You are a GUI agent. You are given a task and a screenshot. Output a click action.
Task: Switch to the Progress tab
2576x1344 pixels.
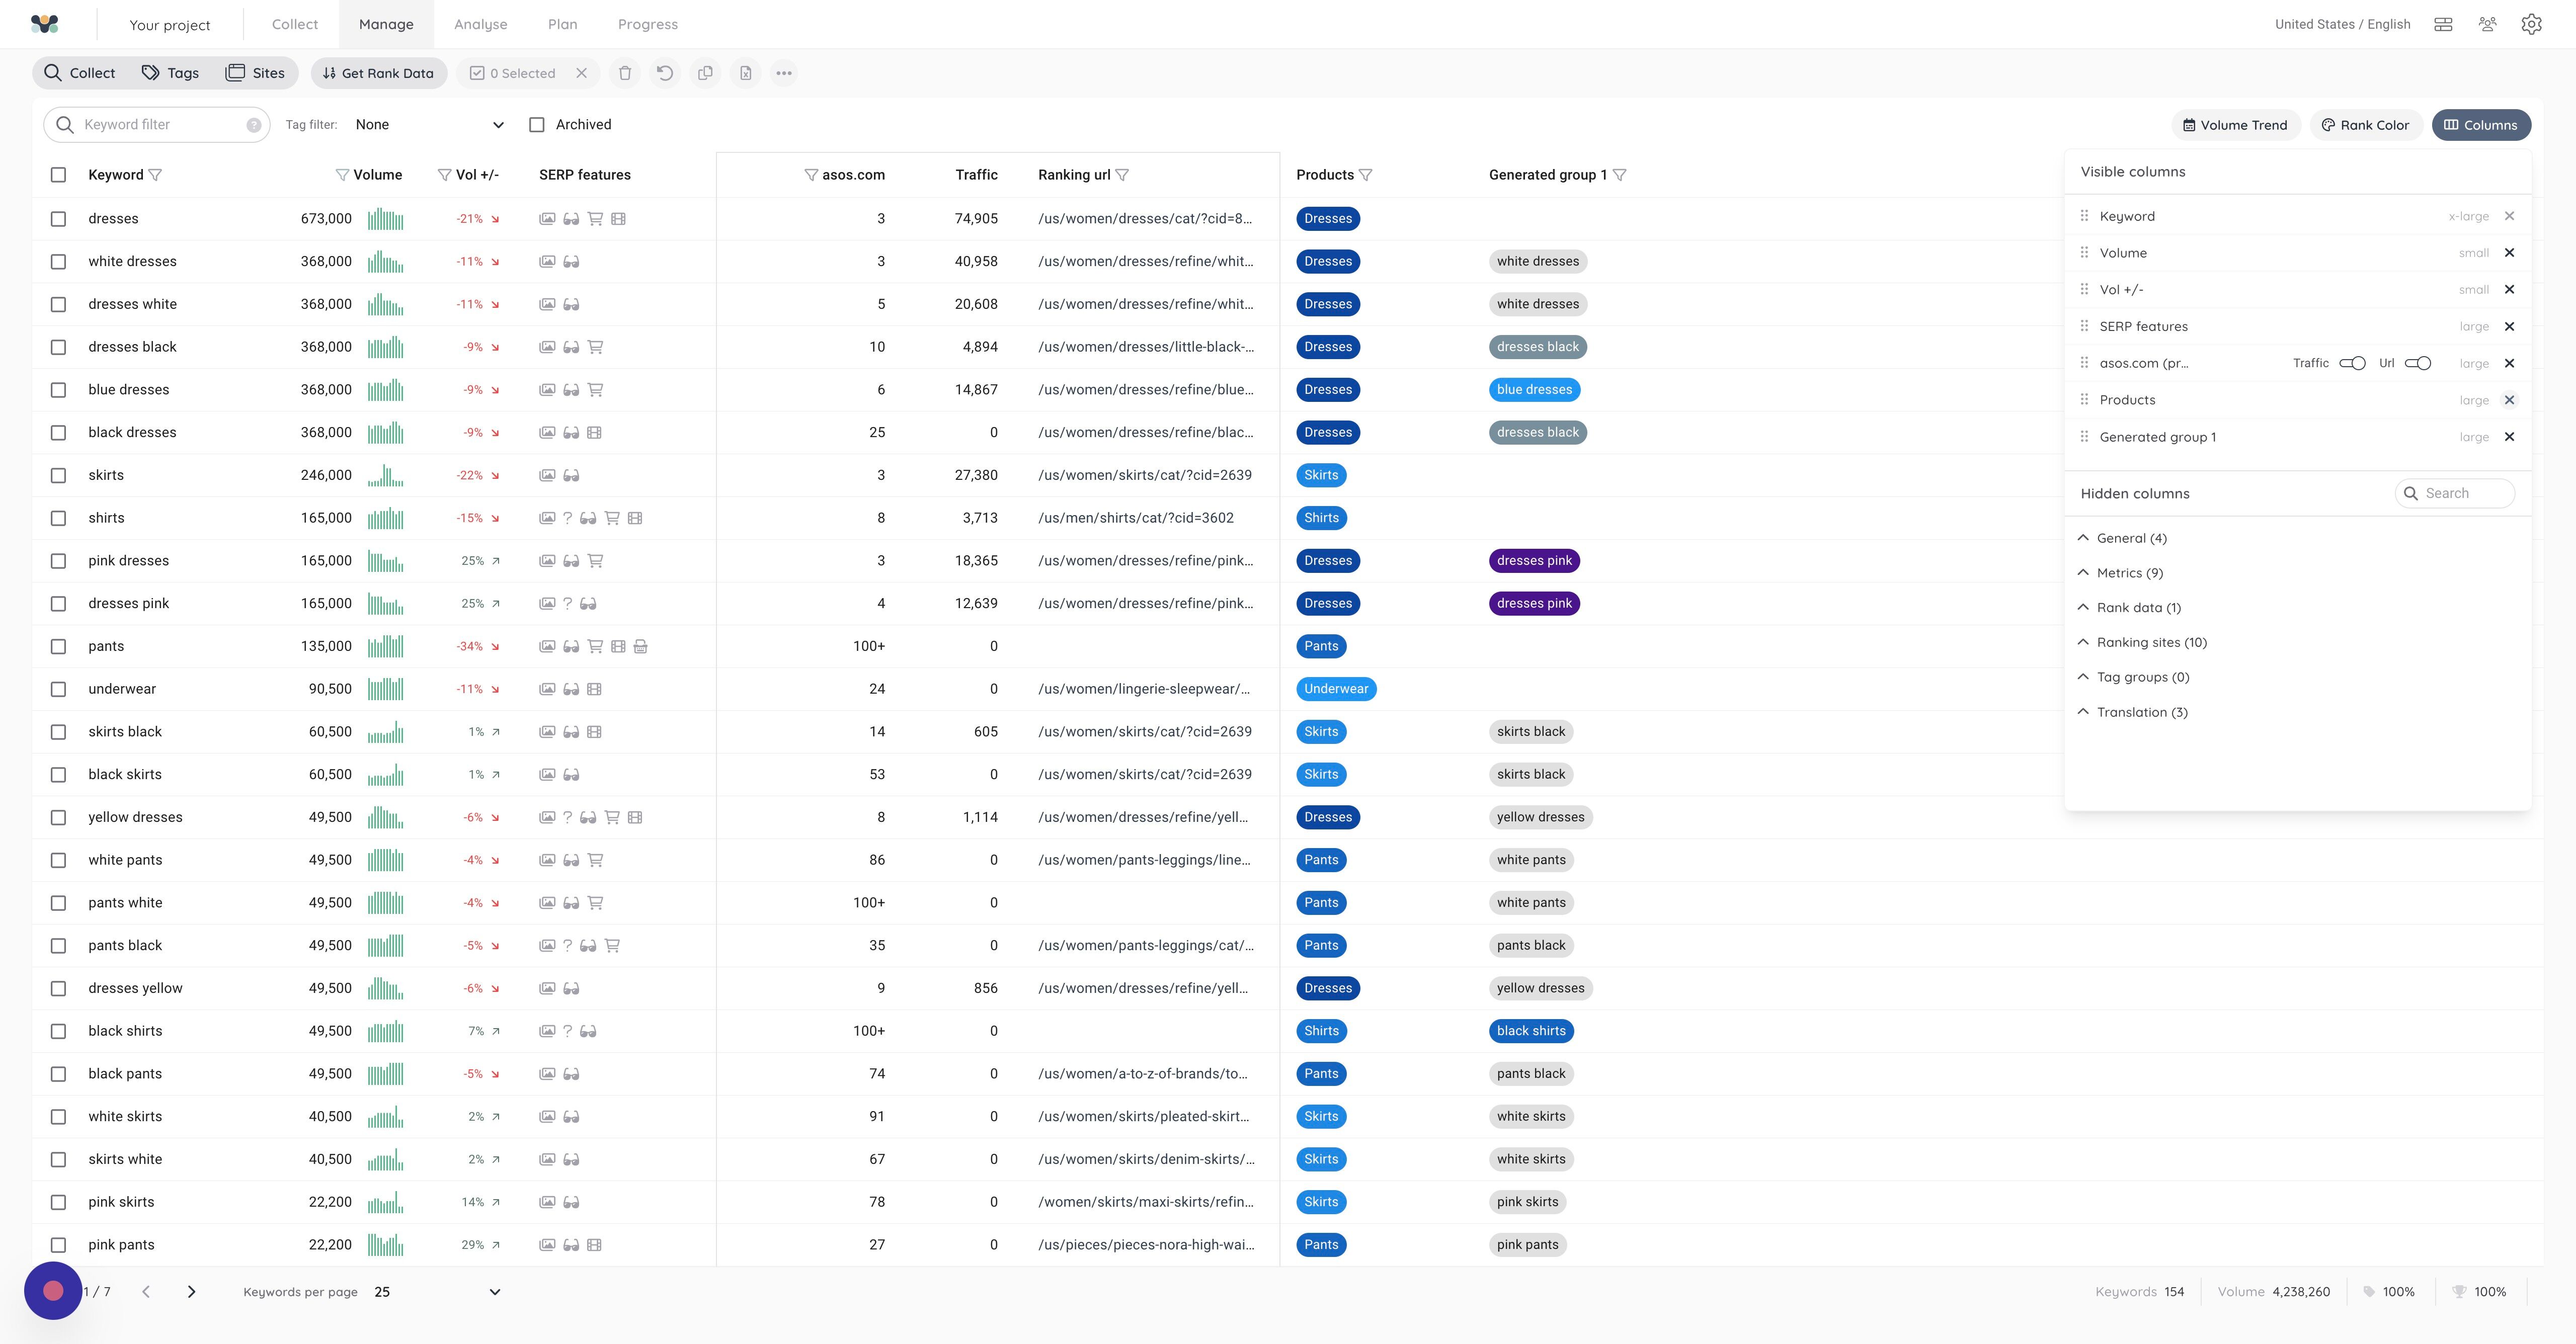coord(648,24)
